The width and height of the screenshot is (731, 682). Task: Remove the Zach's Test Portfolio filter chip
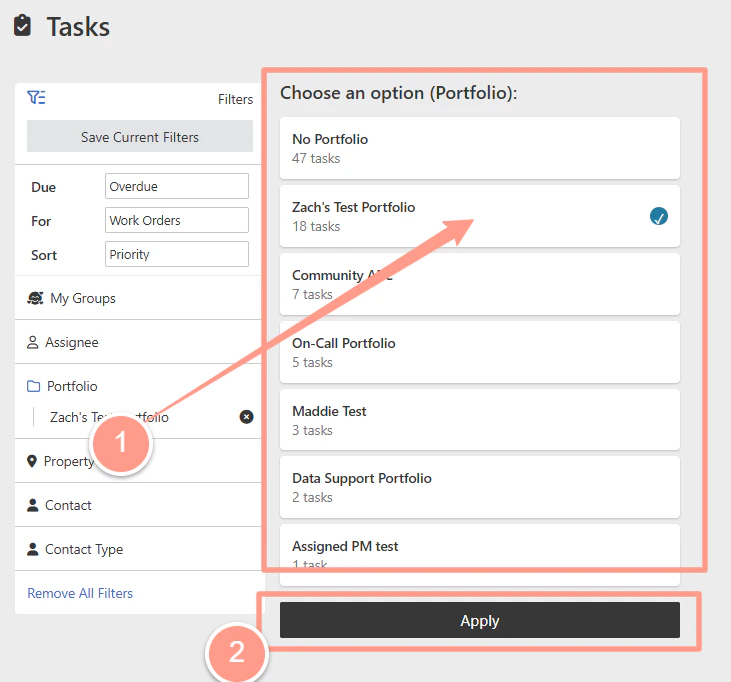click(246, 416)
